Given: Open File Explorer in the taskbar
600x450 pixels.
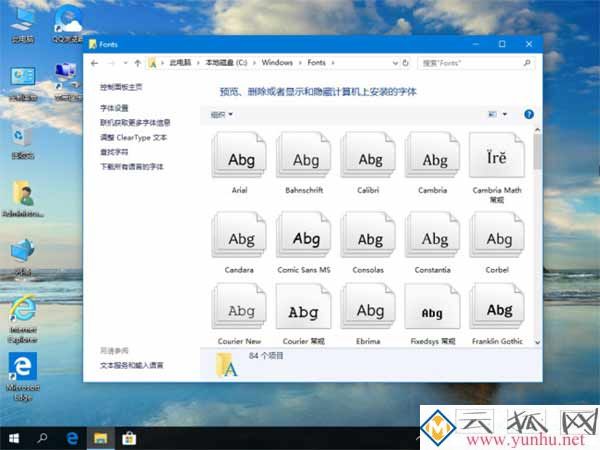Looking at the screenshot, I should [101, 439].
